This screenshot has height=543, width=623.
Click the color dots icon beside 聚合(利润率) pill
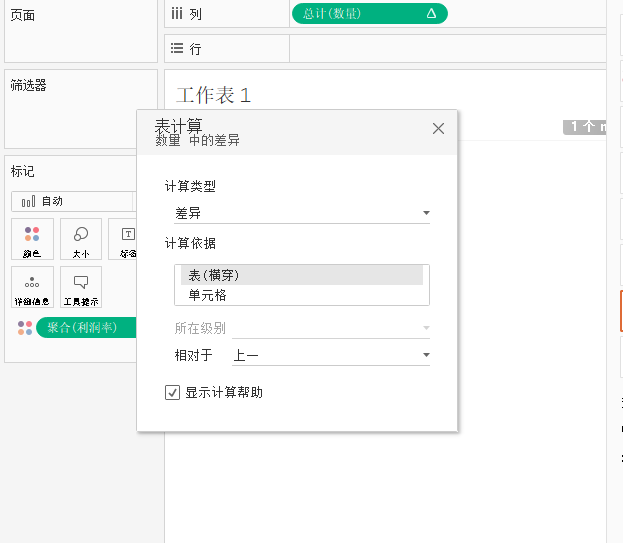click(x=25, y=328)
